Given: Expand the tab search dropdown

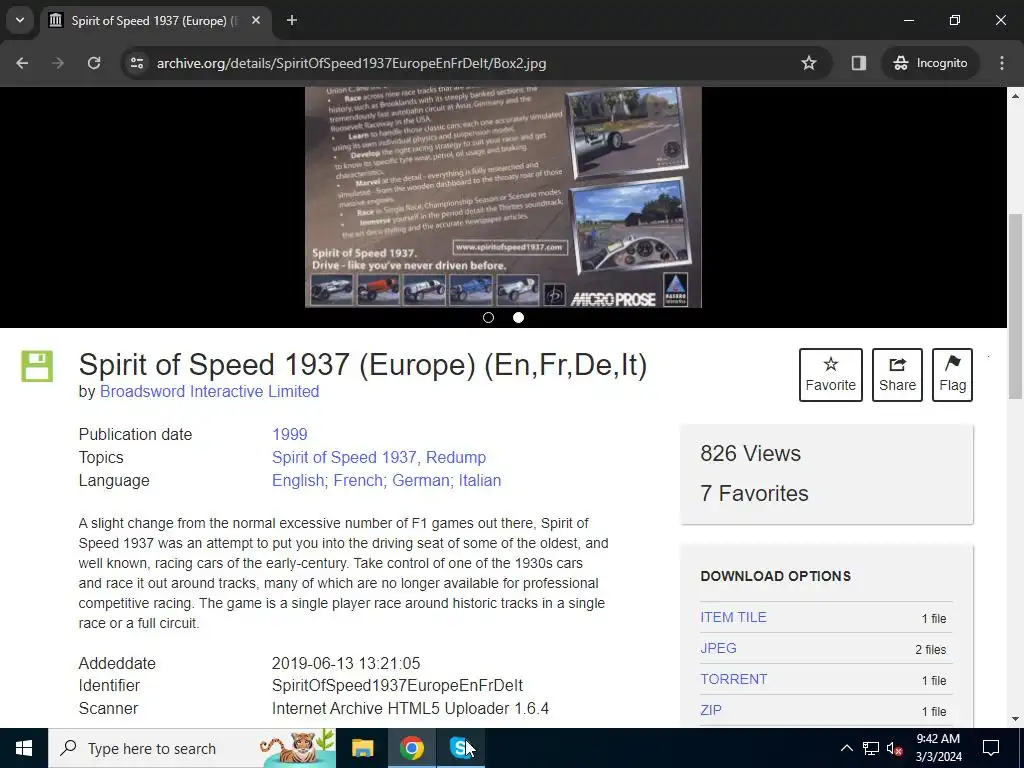Looking at the screenshot, I should click(20, 20).
